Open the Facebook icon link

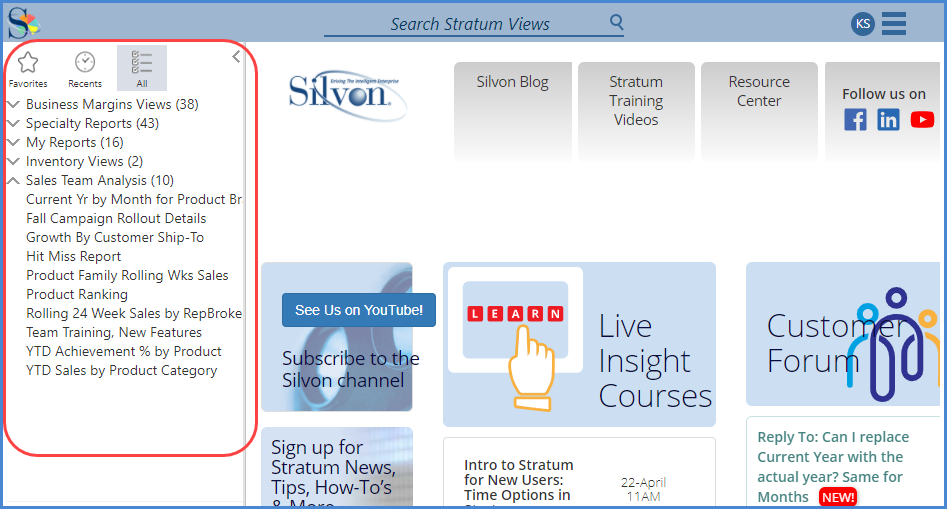[x=855, y=120]
